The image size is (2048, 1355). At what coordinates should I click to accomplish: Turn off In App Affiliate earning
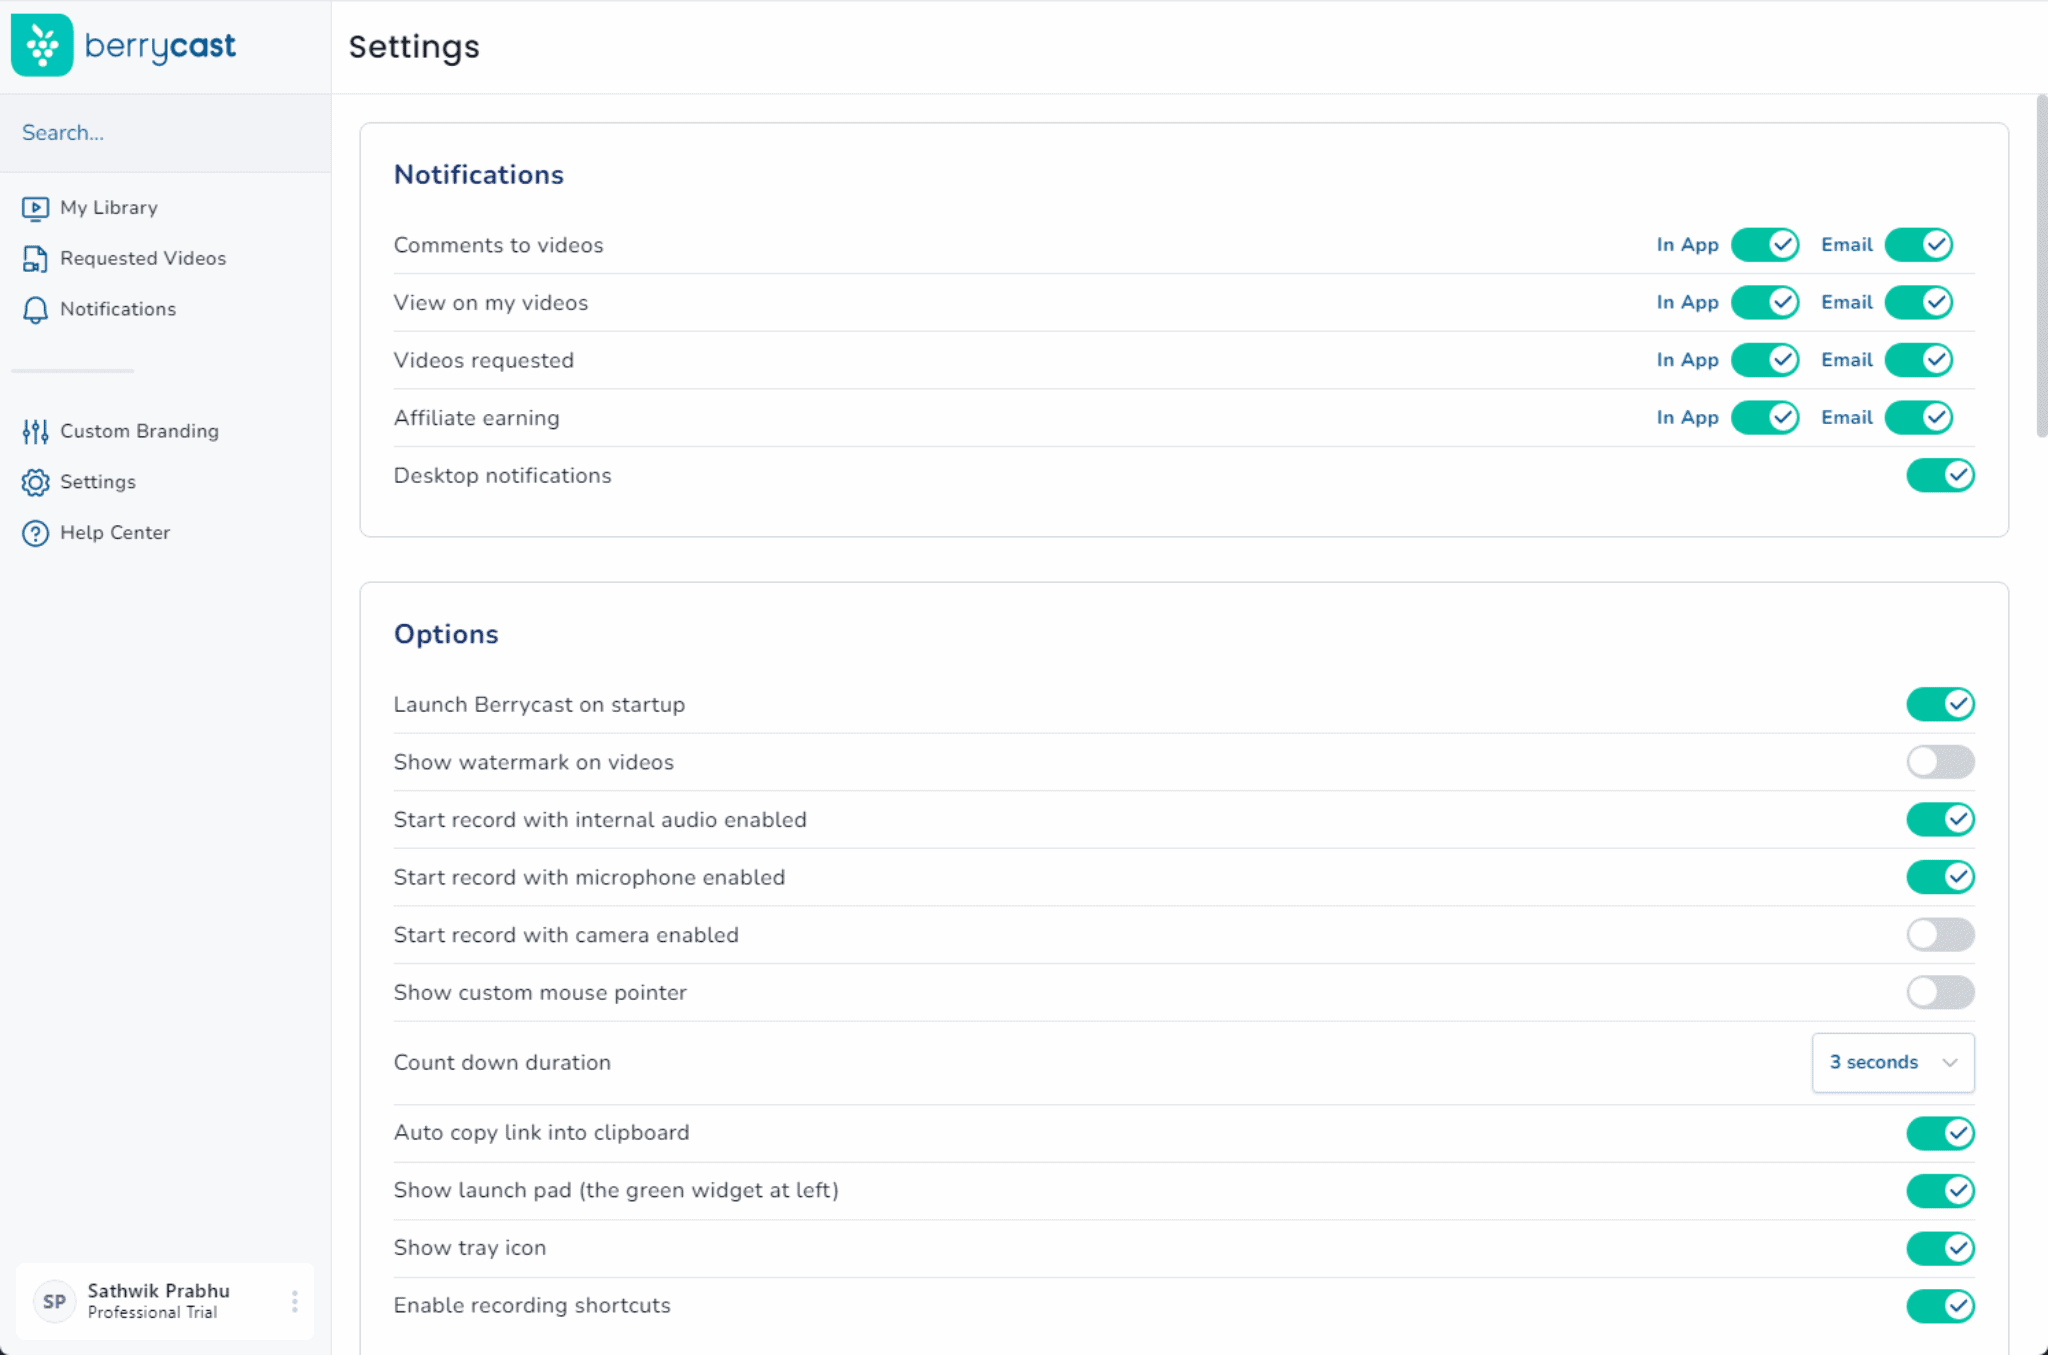(x=1765, y=417)
